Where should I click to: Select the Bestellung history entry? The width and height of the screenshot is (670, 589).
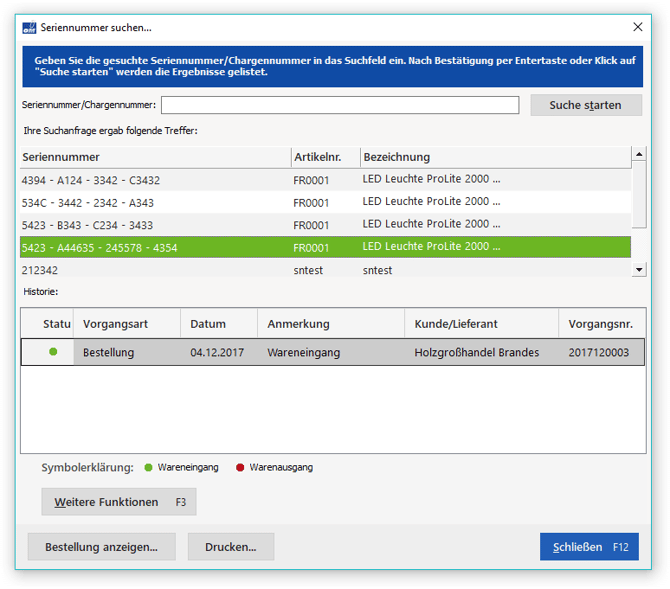333,352
